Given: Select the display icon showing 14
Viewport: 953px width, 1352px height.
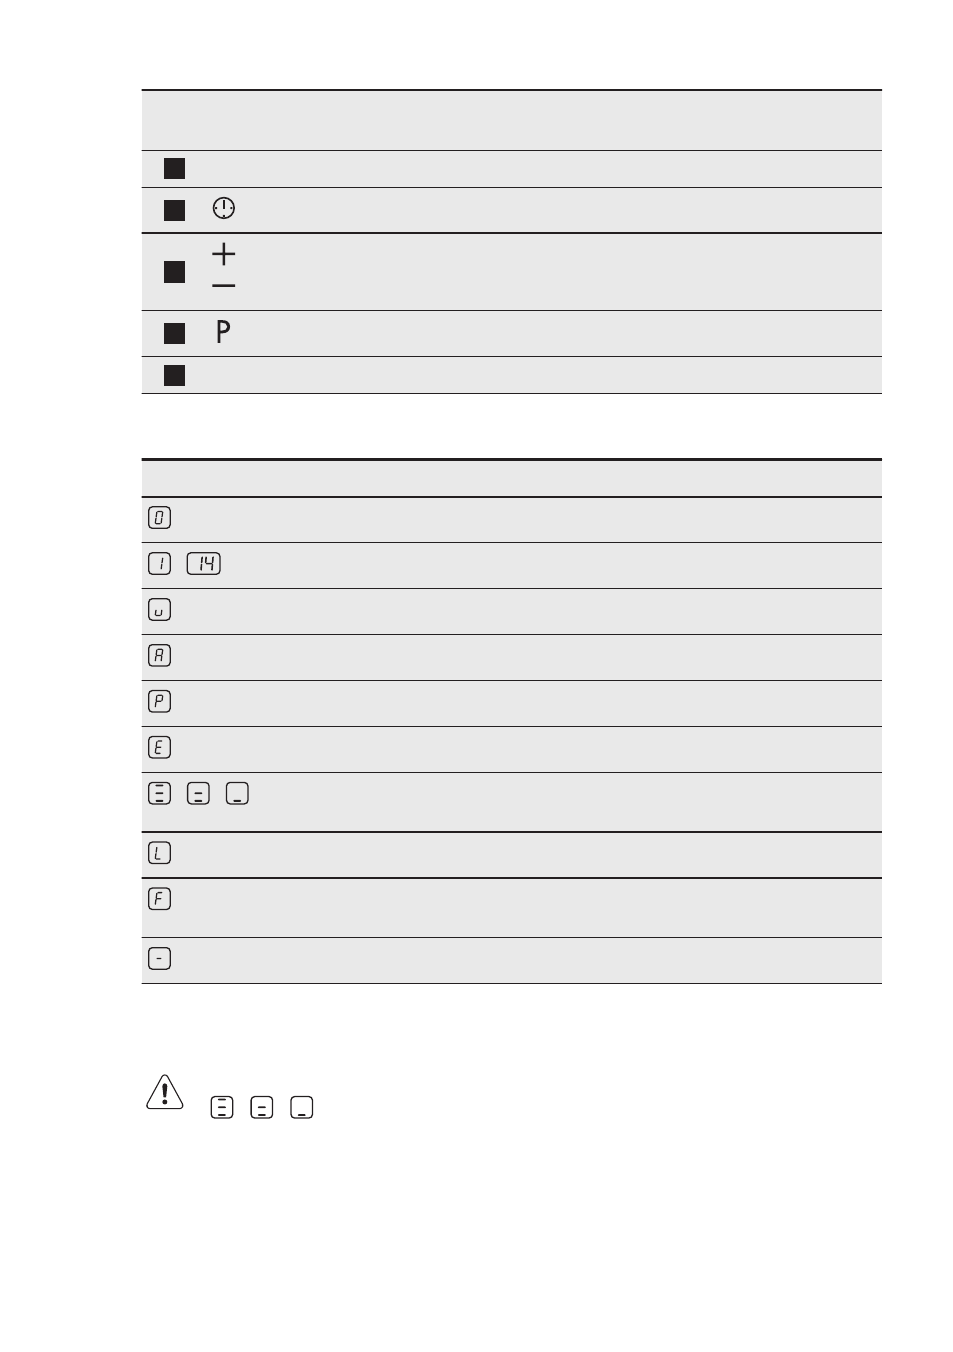Looking at the screenshot, I should tap(204, 564).
